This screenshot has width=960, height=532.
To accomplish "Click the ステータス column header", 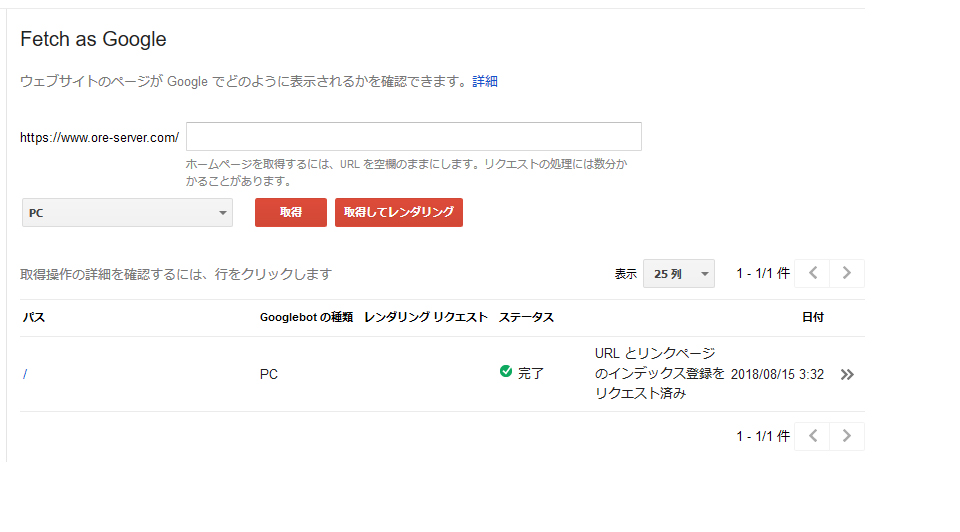I will click(x=526, y=317).
